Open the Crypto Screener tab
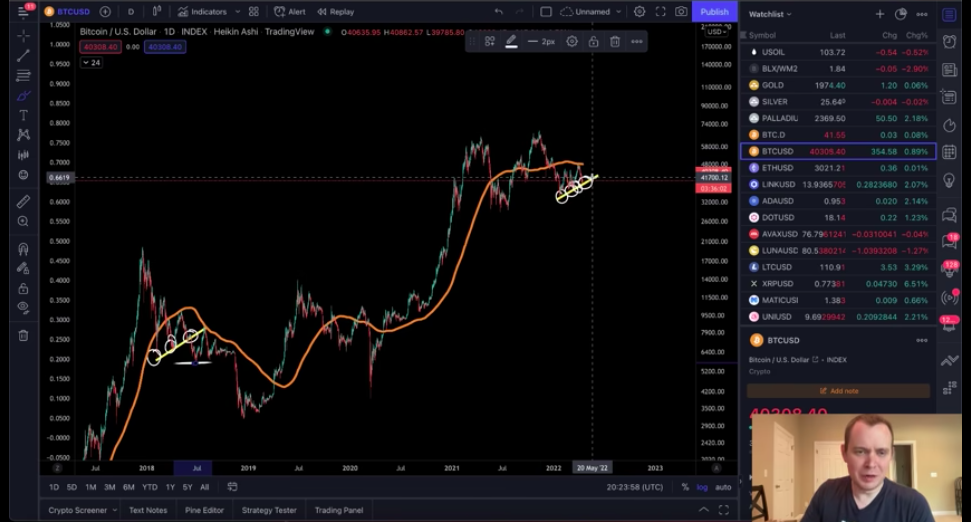Screen dimensions: 971x522 [82, 510]
